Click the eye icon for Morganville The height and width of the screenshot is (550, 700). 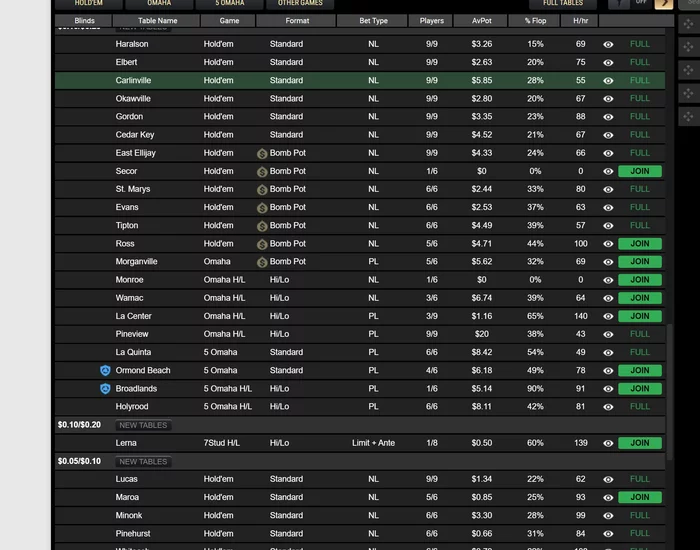[x=608, y=262]
